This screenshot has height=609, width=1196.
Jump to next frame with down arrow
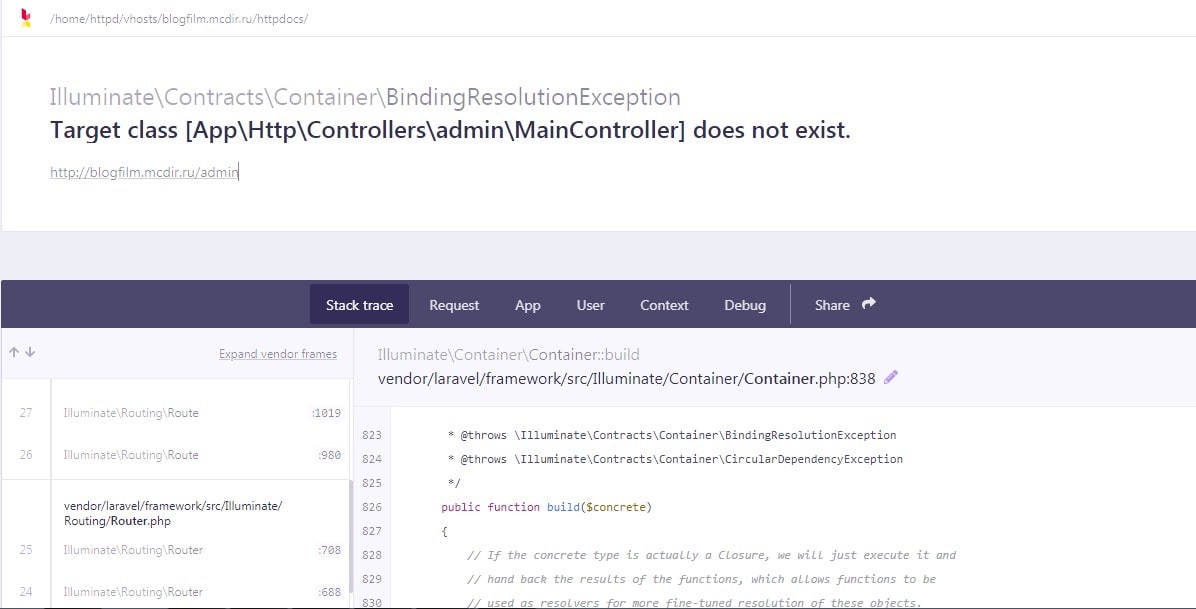30,352
